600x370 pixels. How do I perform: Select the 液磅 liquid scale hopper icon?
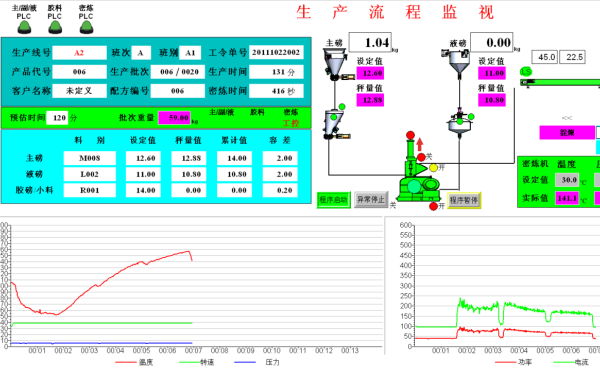(x=458, y=62)
